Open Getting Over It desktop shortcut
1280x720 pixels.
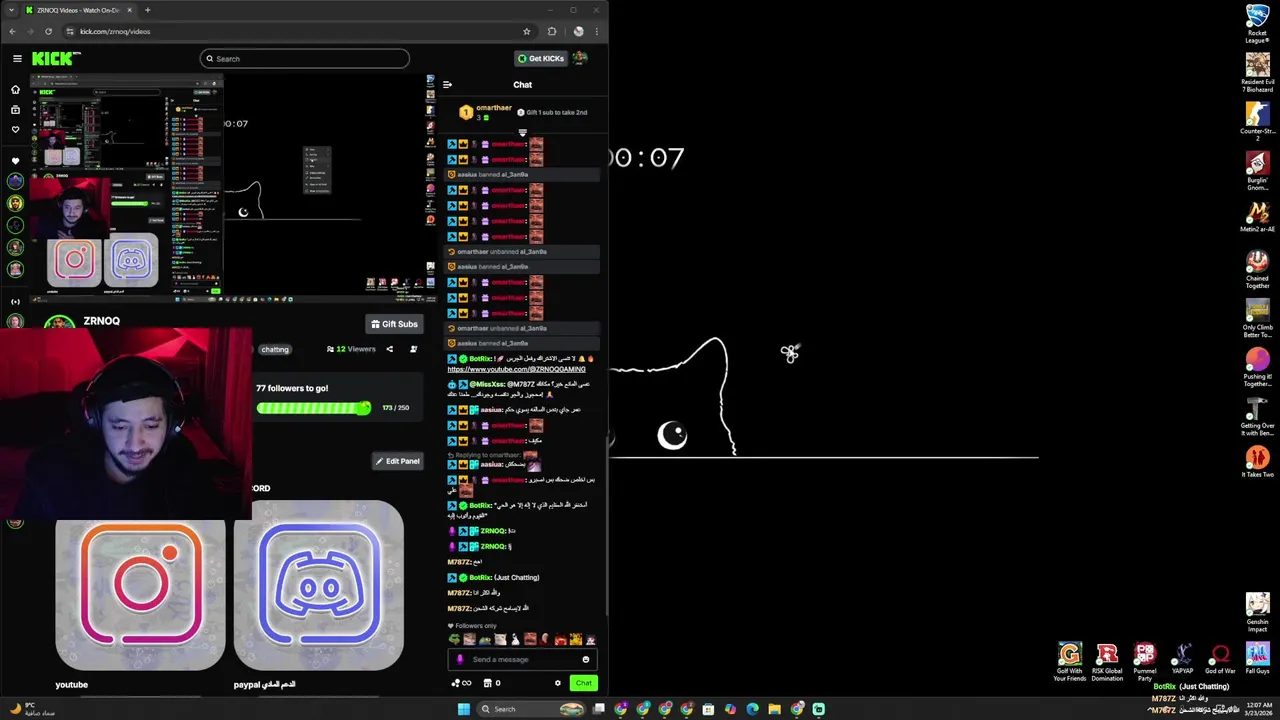click(x=1257, y=415)
